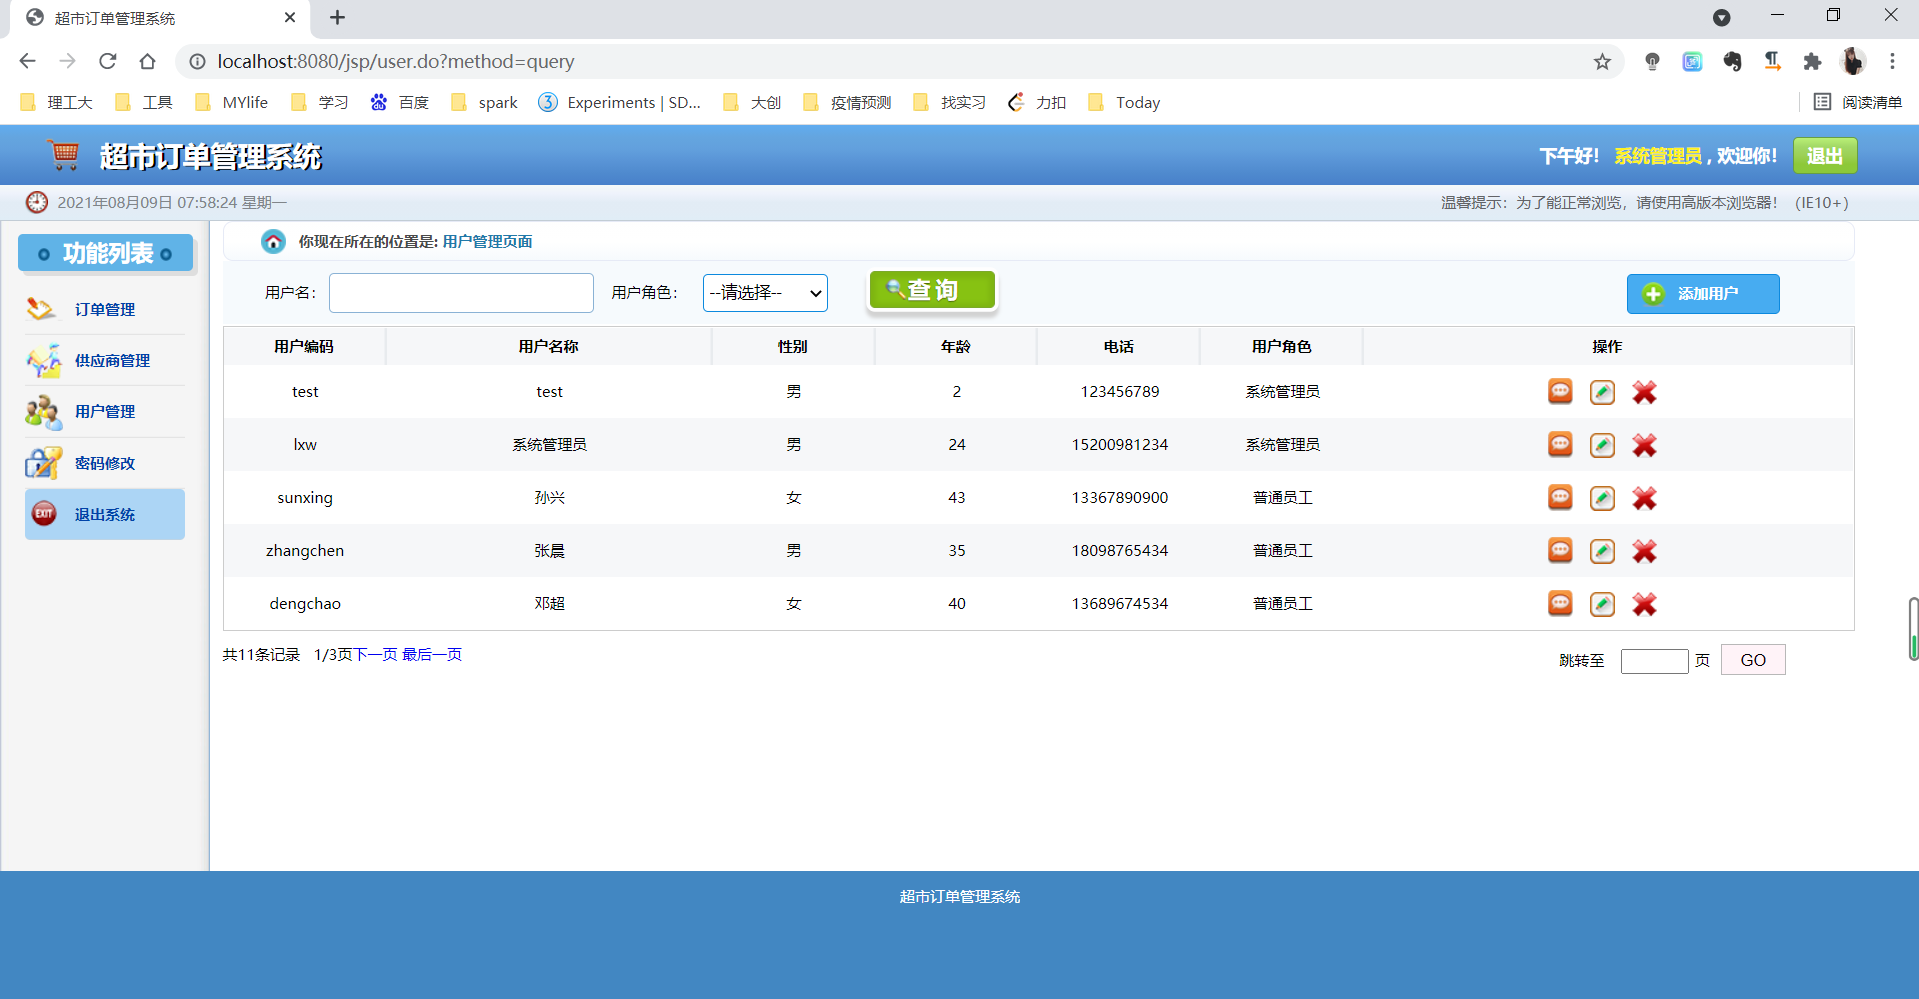Click user name 孙兴
The height and width of the screenshot is (999, 1919).
[x=550, y=497]
